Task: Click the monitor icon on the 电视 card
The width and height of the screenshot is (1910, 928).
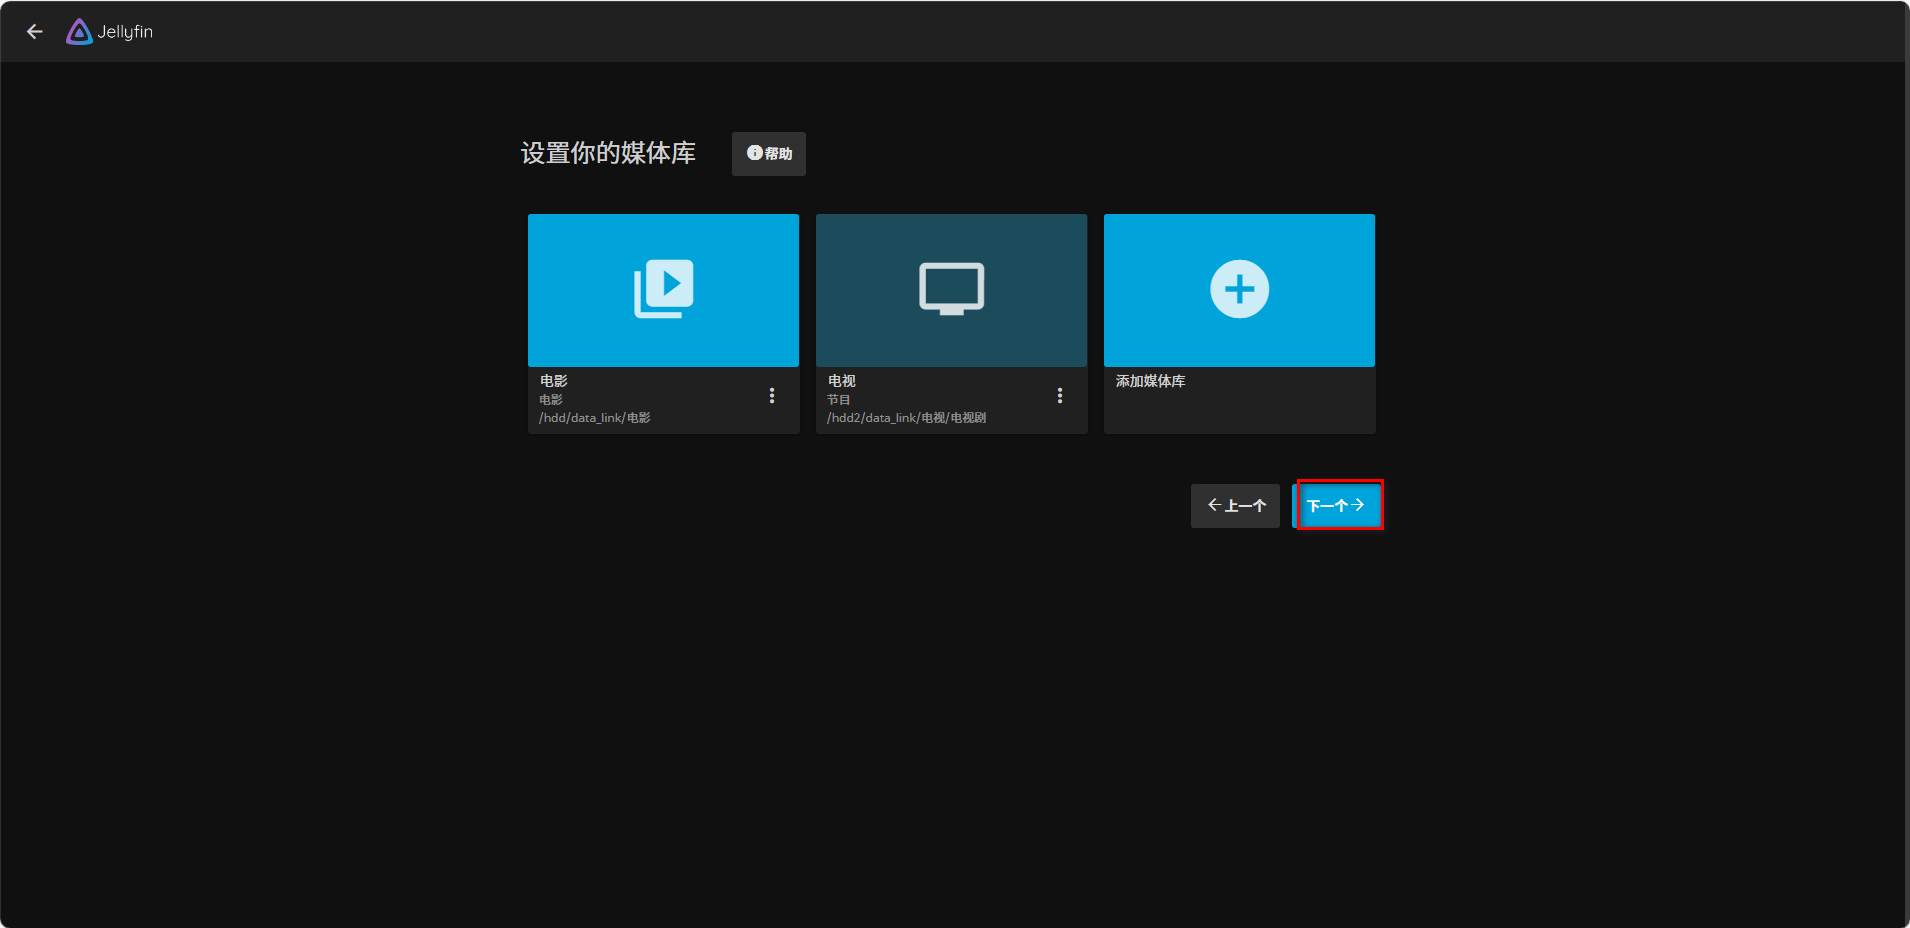Action: click(x=951, y=289)
